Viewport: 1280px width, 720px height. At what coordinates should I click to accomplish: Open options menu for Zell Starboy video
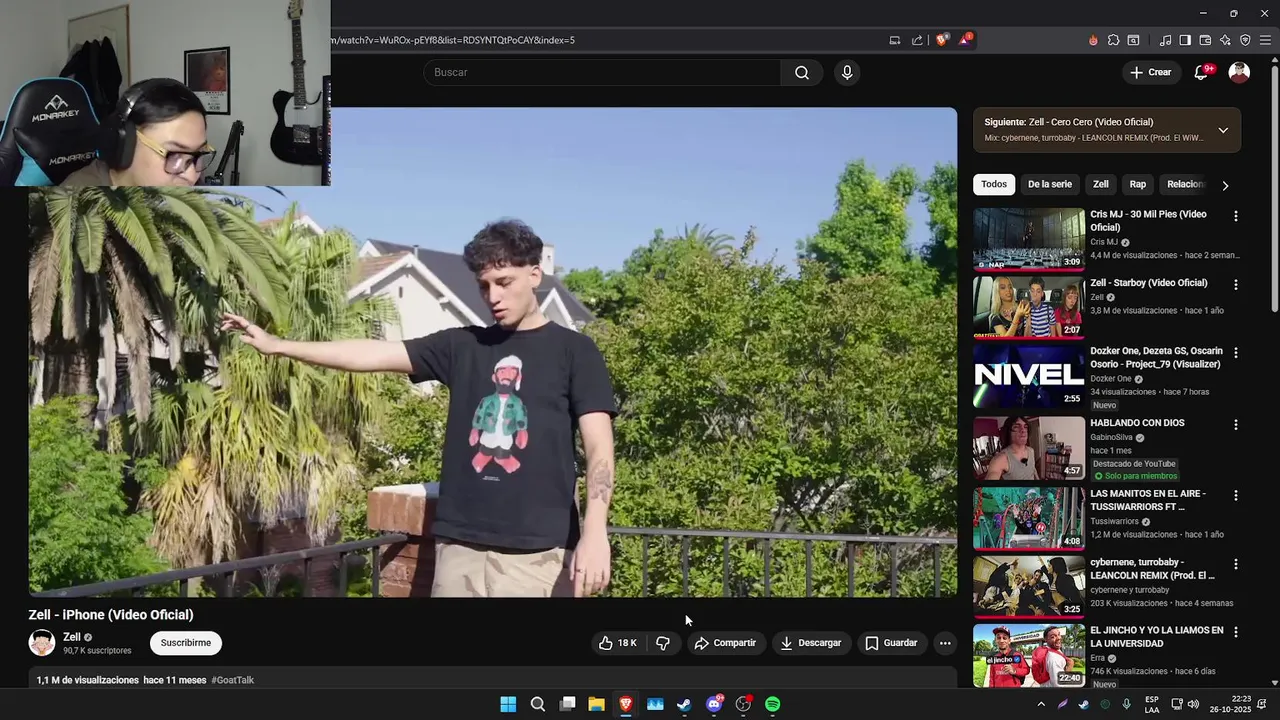tap(1235, 285)
